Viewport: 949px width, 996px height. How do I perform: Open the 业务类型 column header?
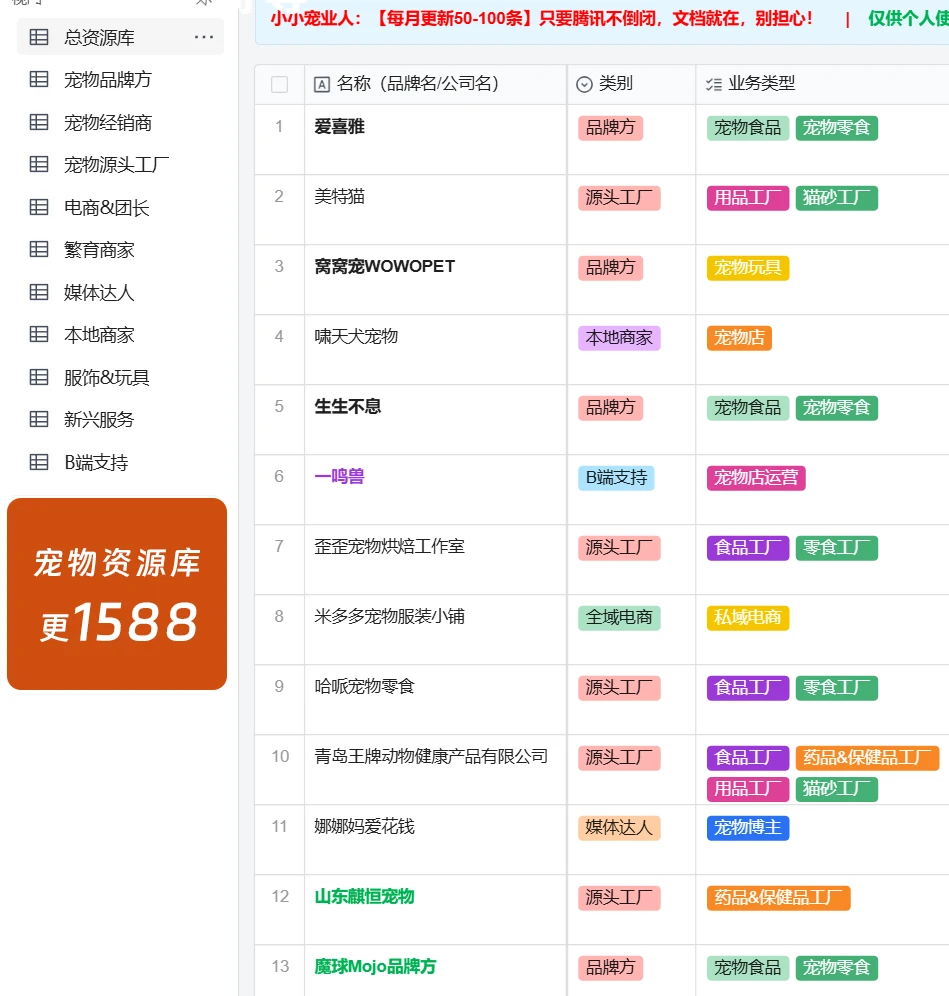point(823,84)
